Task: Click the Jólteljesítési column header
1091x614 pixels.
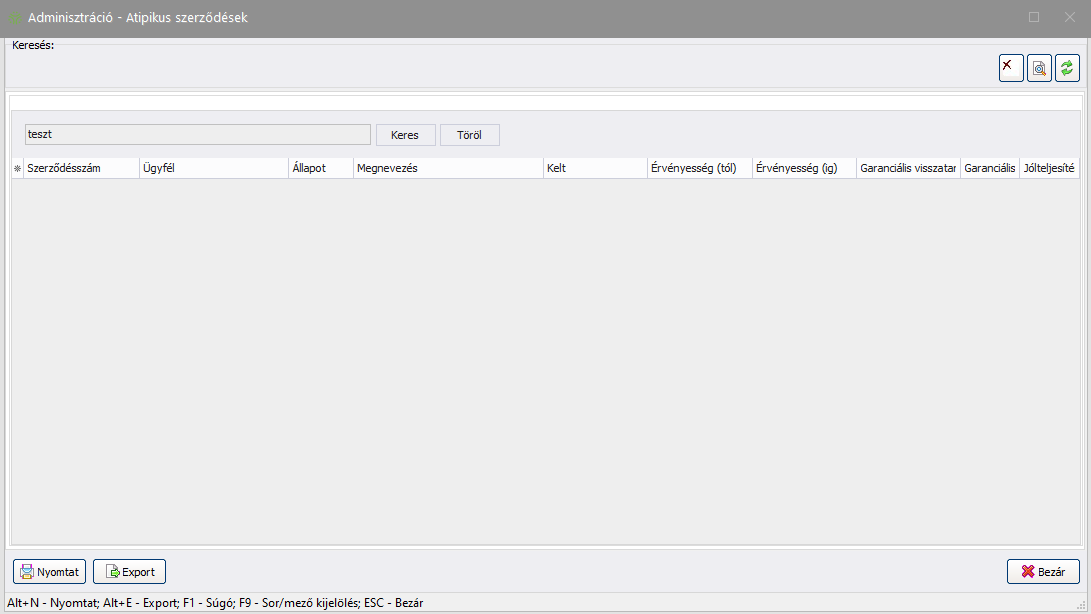Action: (x=1049, y=169)
